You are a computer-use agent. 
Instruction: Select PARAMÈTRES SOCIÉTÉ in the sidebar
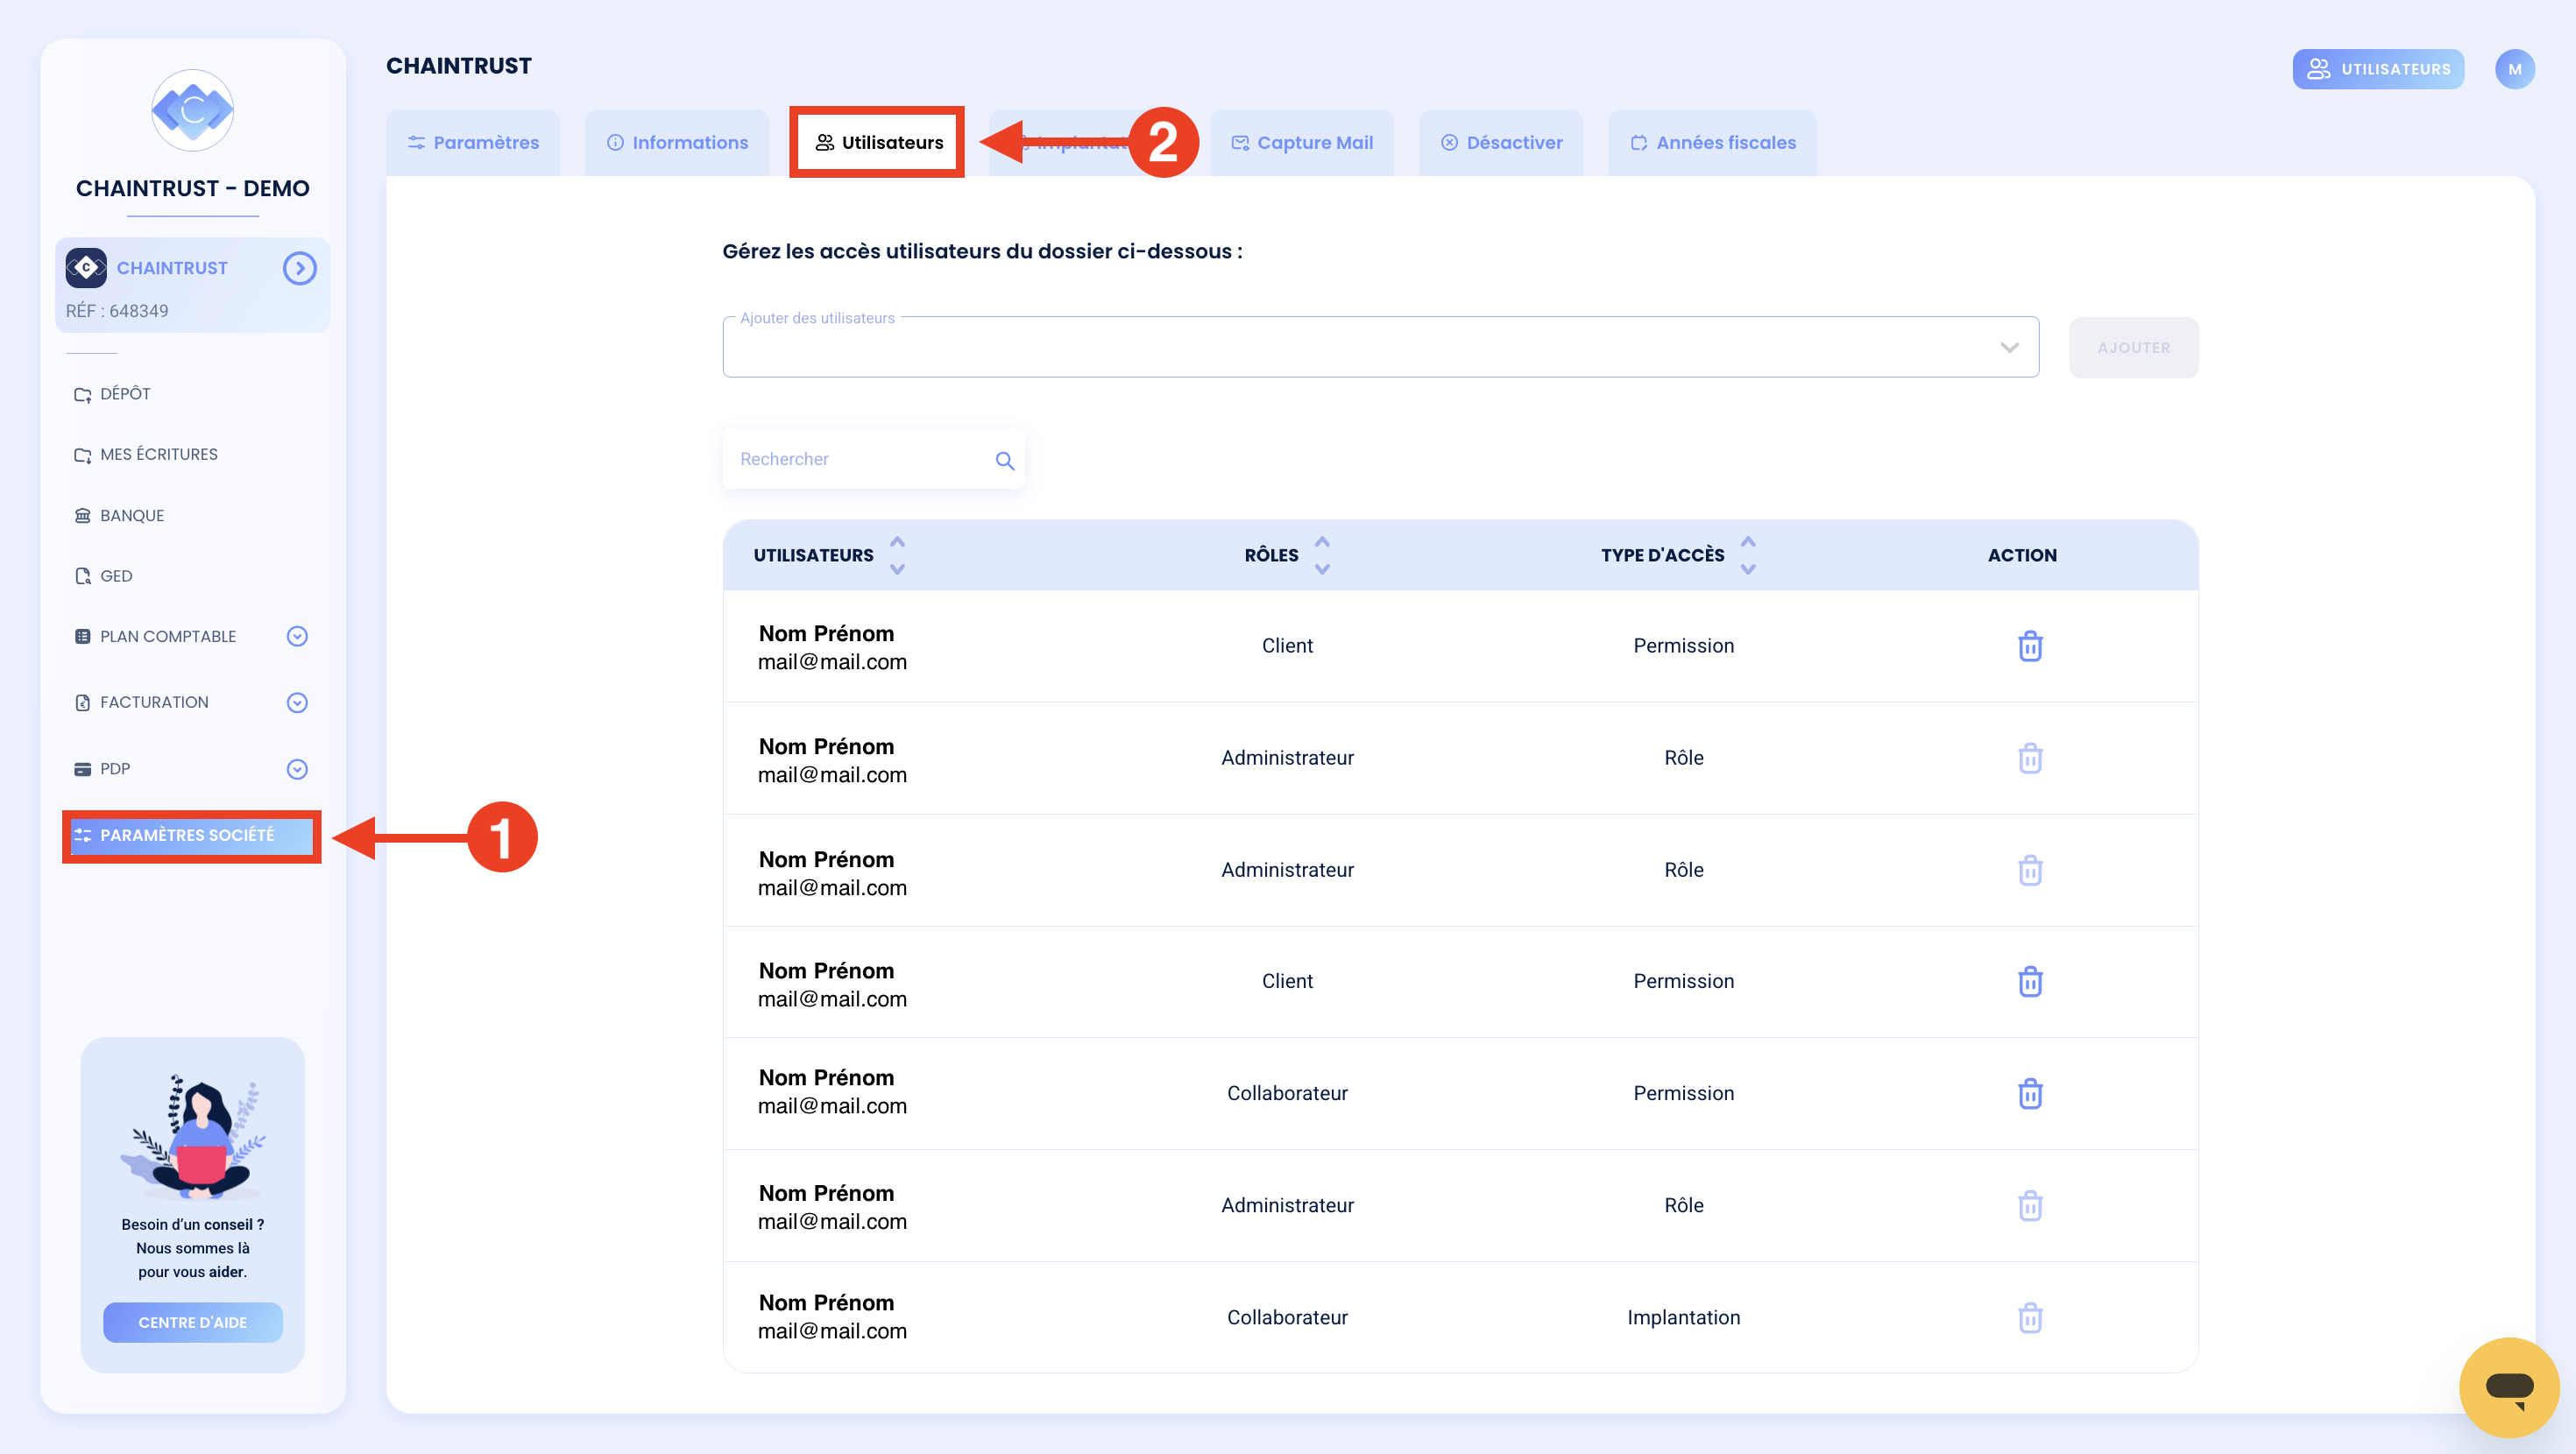(x=191, y=835)
